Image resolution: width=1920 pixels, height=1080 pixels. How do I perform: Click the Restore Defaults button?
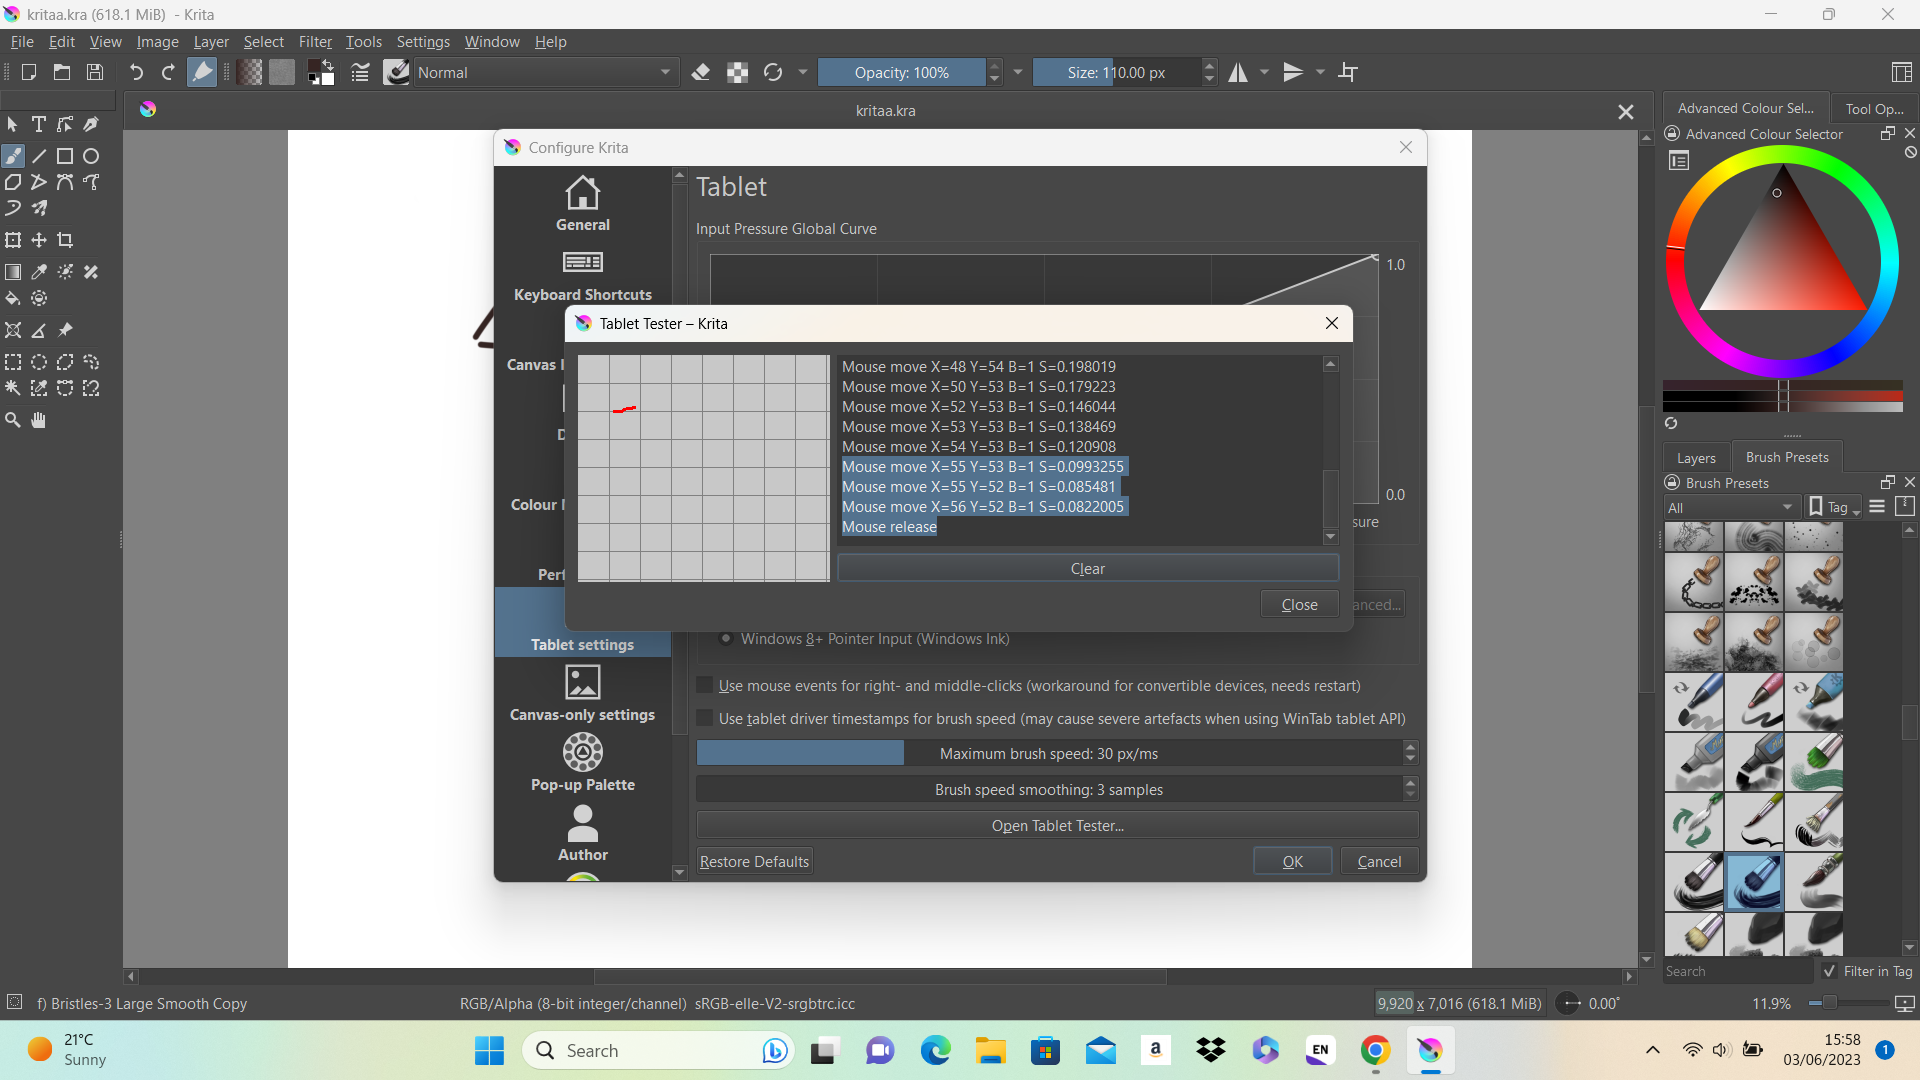tap(754, 861)
